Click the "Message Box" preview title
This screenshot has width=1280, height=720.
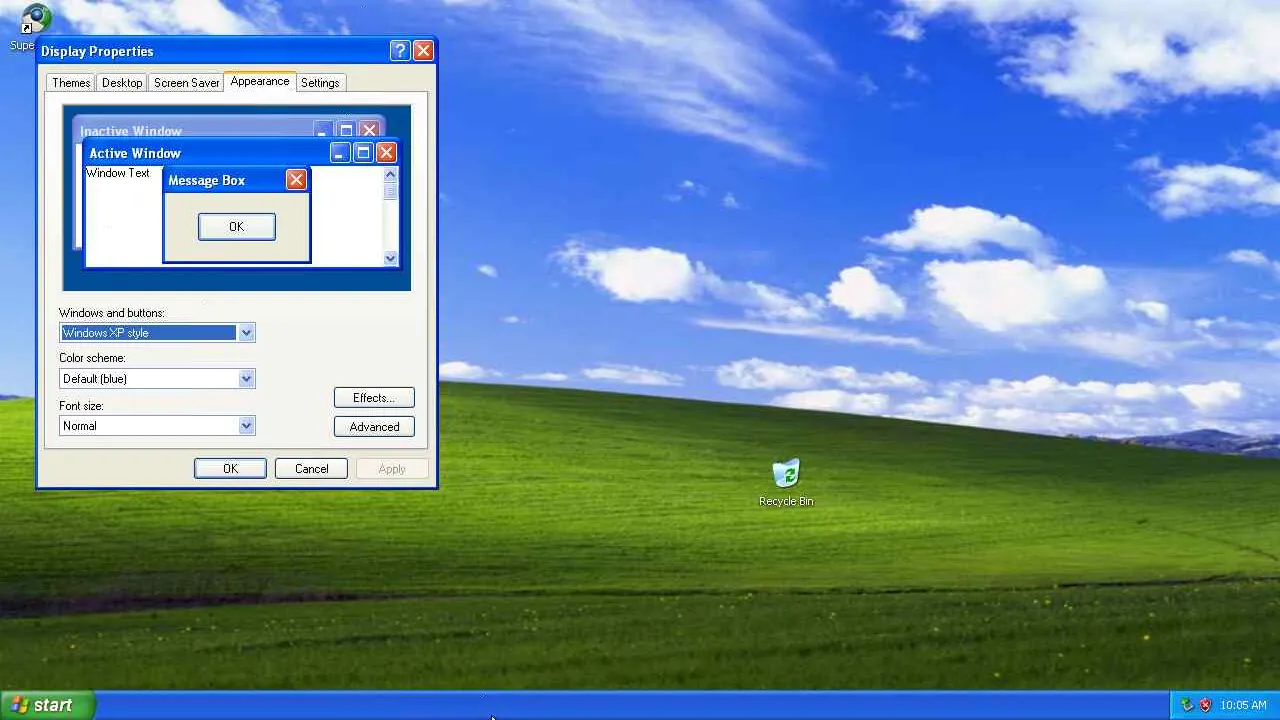(x=207, y=181)
